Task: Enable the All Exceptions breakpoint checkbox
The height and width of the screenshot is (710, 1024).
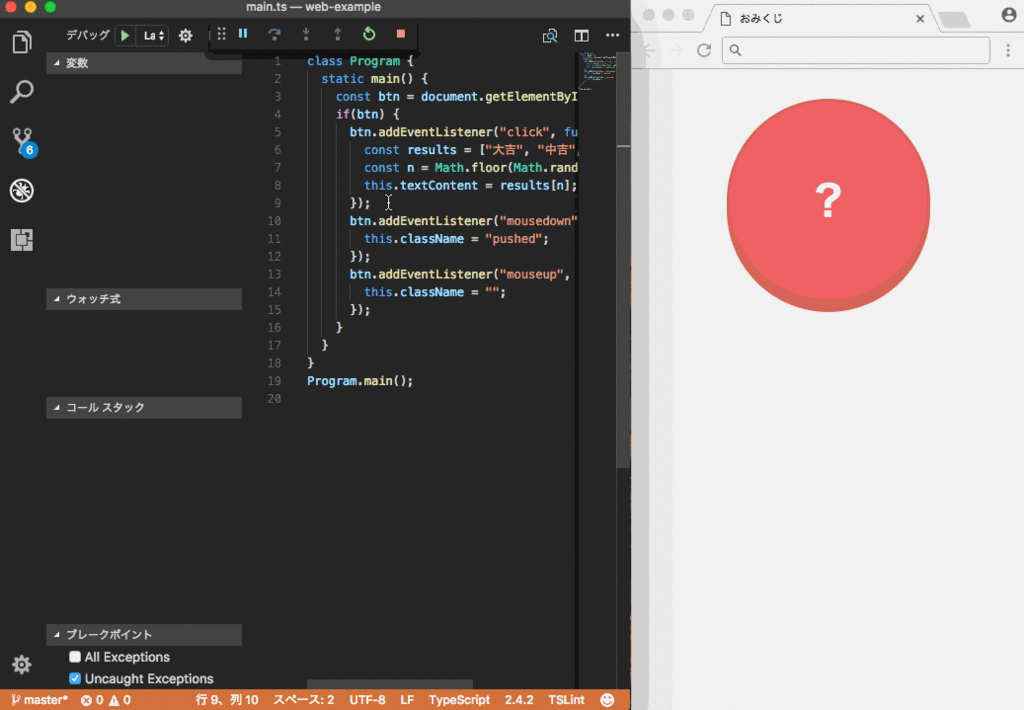Action: tap(75, 656)
